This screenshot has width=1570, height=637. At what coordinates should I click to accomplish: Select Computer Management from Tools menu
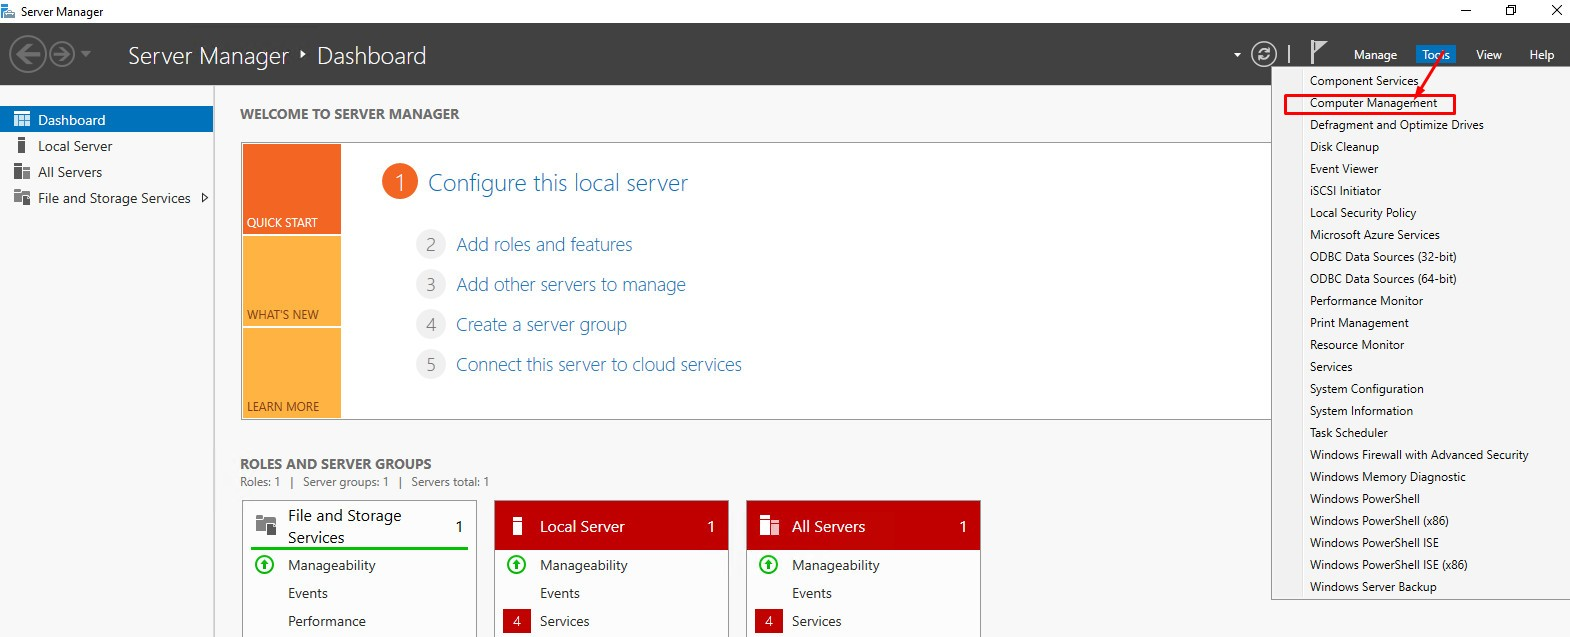(1373, 103)
